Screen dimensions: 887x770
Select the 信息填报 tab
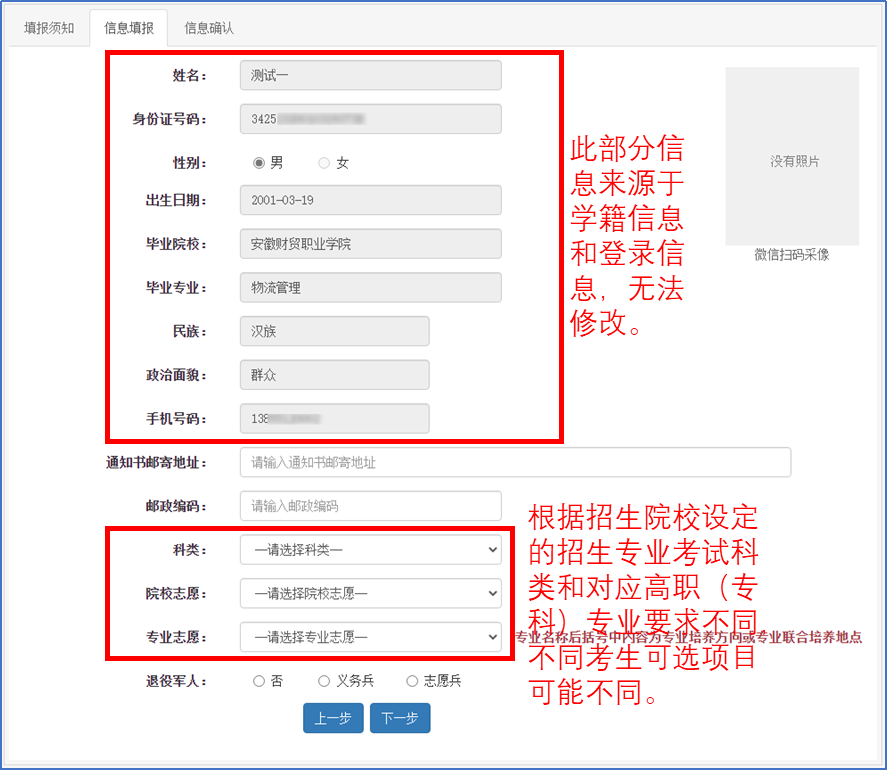click(x=128, y=28)
